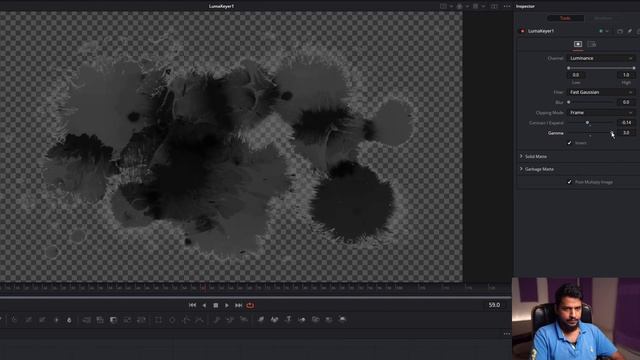
Task: Add a BSpline mask tool
Action: pyautogui.click(x=200, y=320)
